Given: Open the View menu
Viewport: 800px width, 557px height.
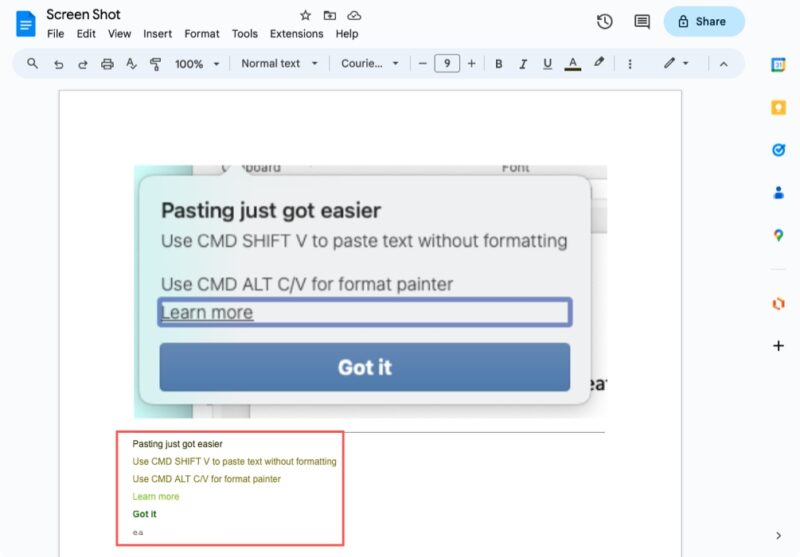Looking at the screenshot, I should [119, 34].
